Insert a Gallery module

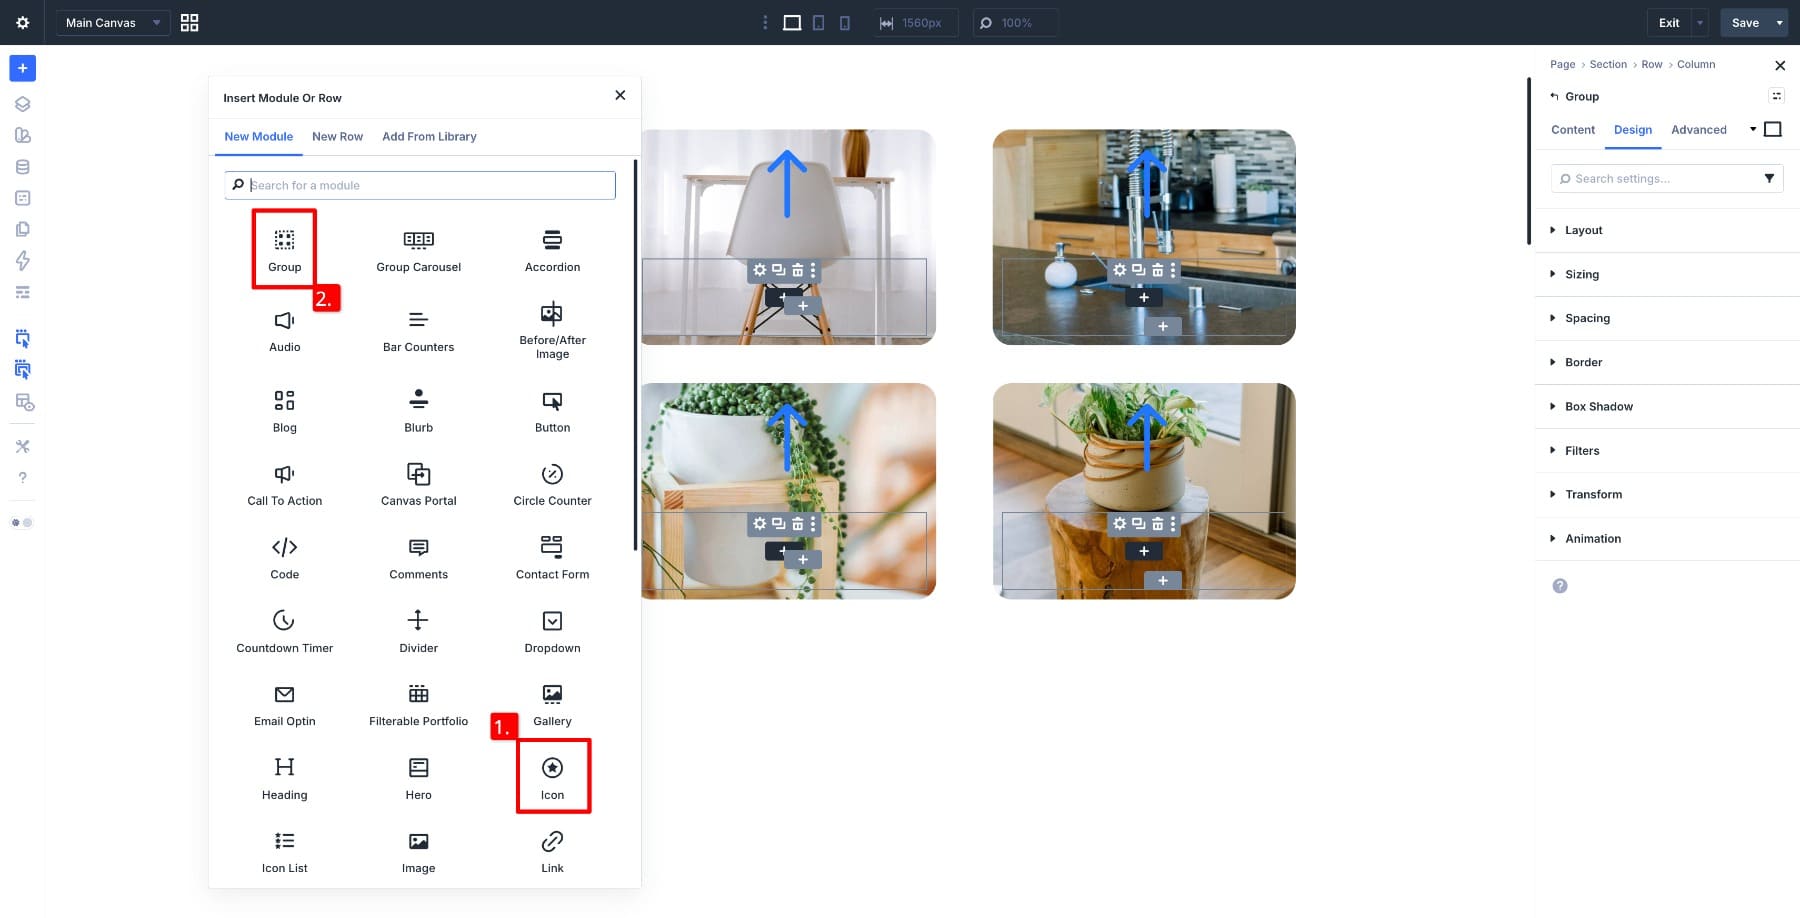(552, 703)
